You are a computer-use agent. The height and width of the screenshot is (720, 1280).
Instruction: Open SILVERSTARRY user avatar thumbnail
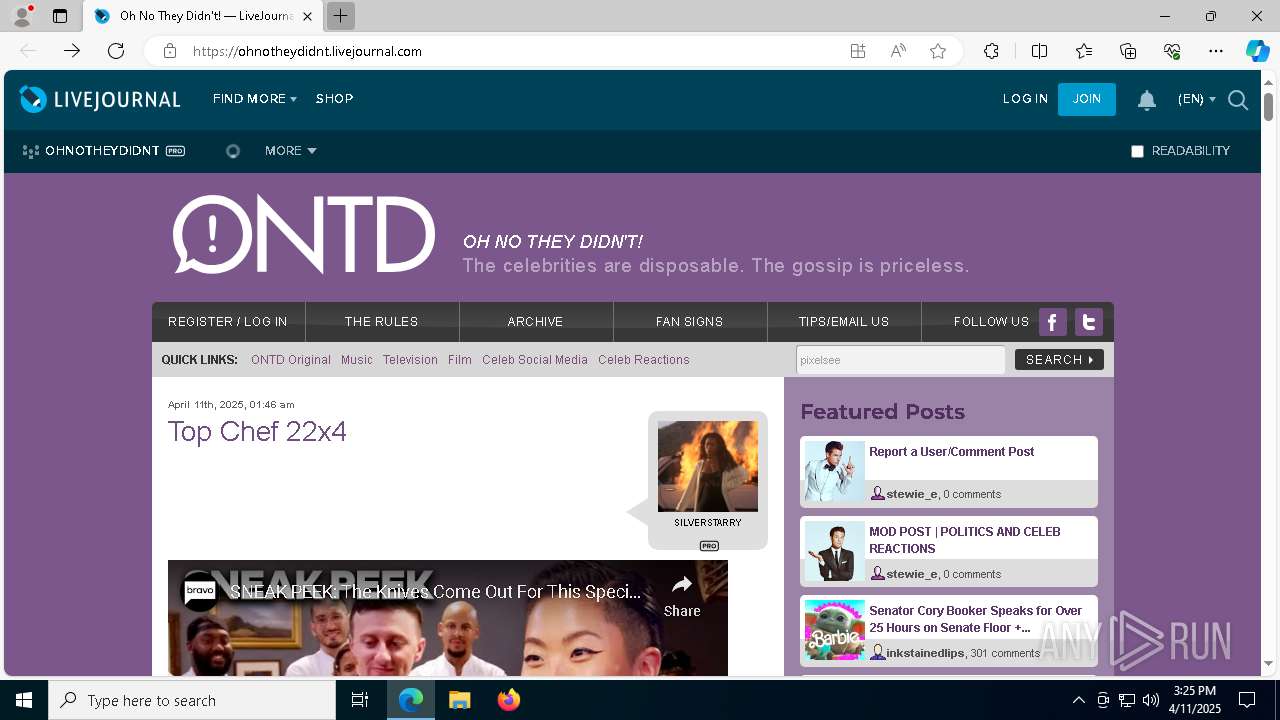click(x=708, y=466)
